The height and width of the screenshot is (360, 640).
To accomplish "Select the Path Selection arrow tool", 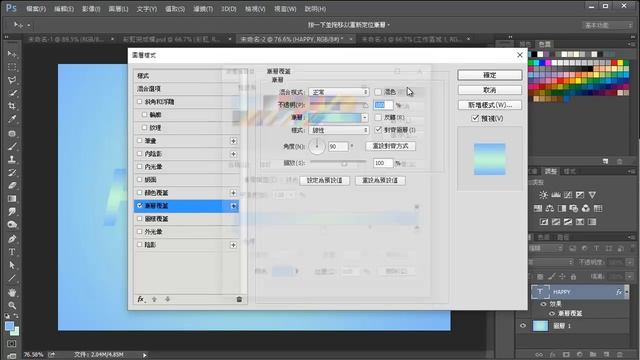I will [12, 265].
